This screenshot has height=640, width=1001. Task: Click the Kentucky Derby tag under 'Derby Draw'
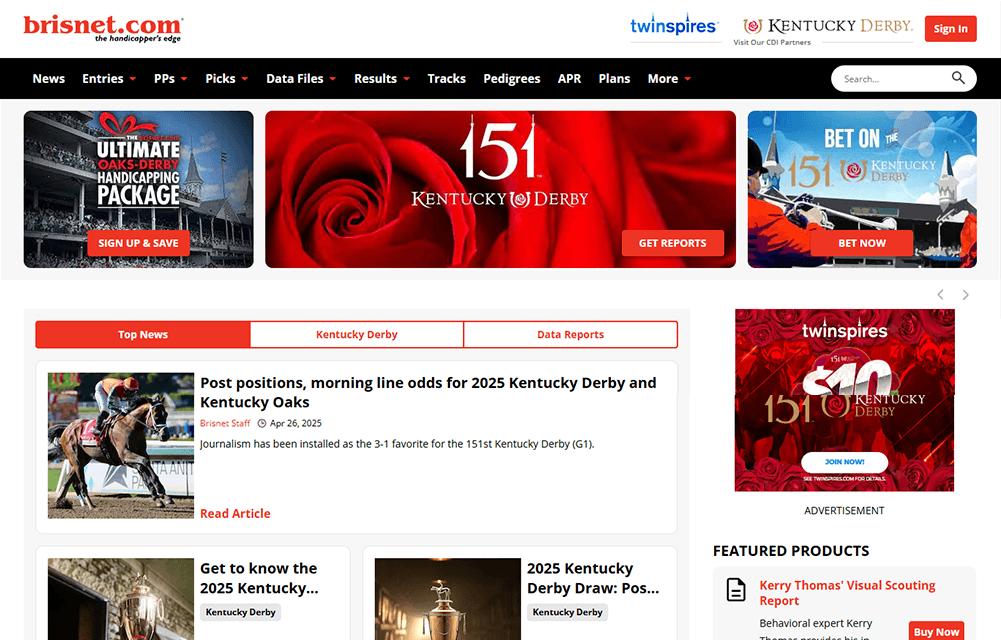click(568, 612)
